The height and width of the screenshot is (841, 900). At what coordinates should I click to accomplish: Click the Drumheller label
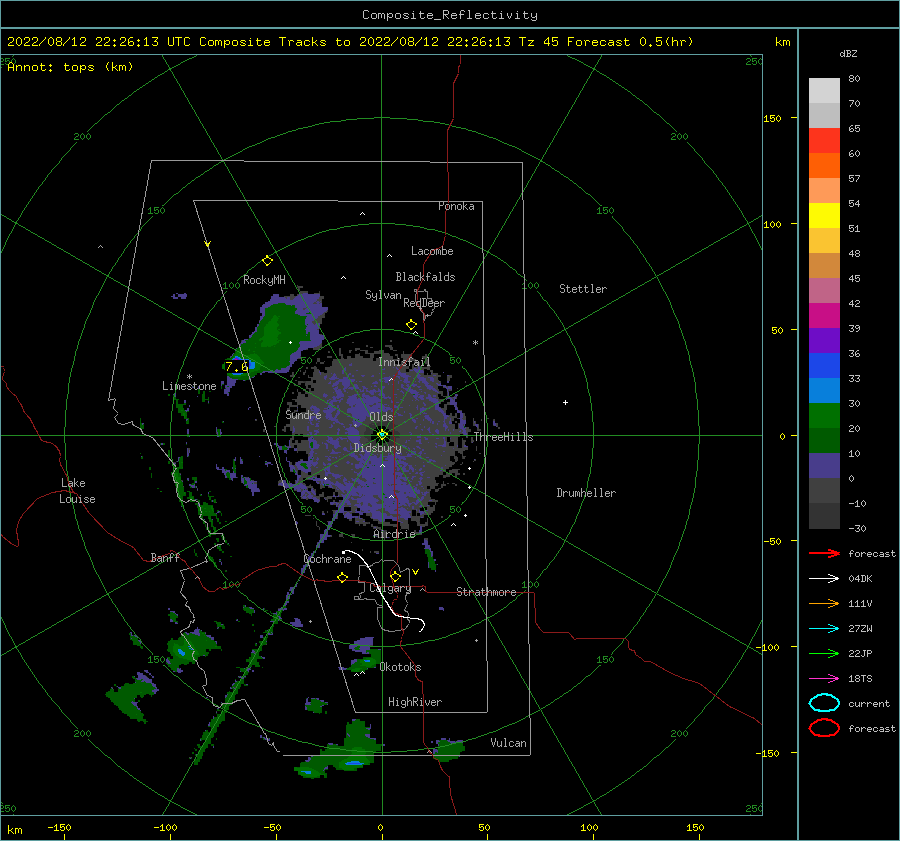tap(586, 493)
